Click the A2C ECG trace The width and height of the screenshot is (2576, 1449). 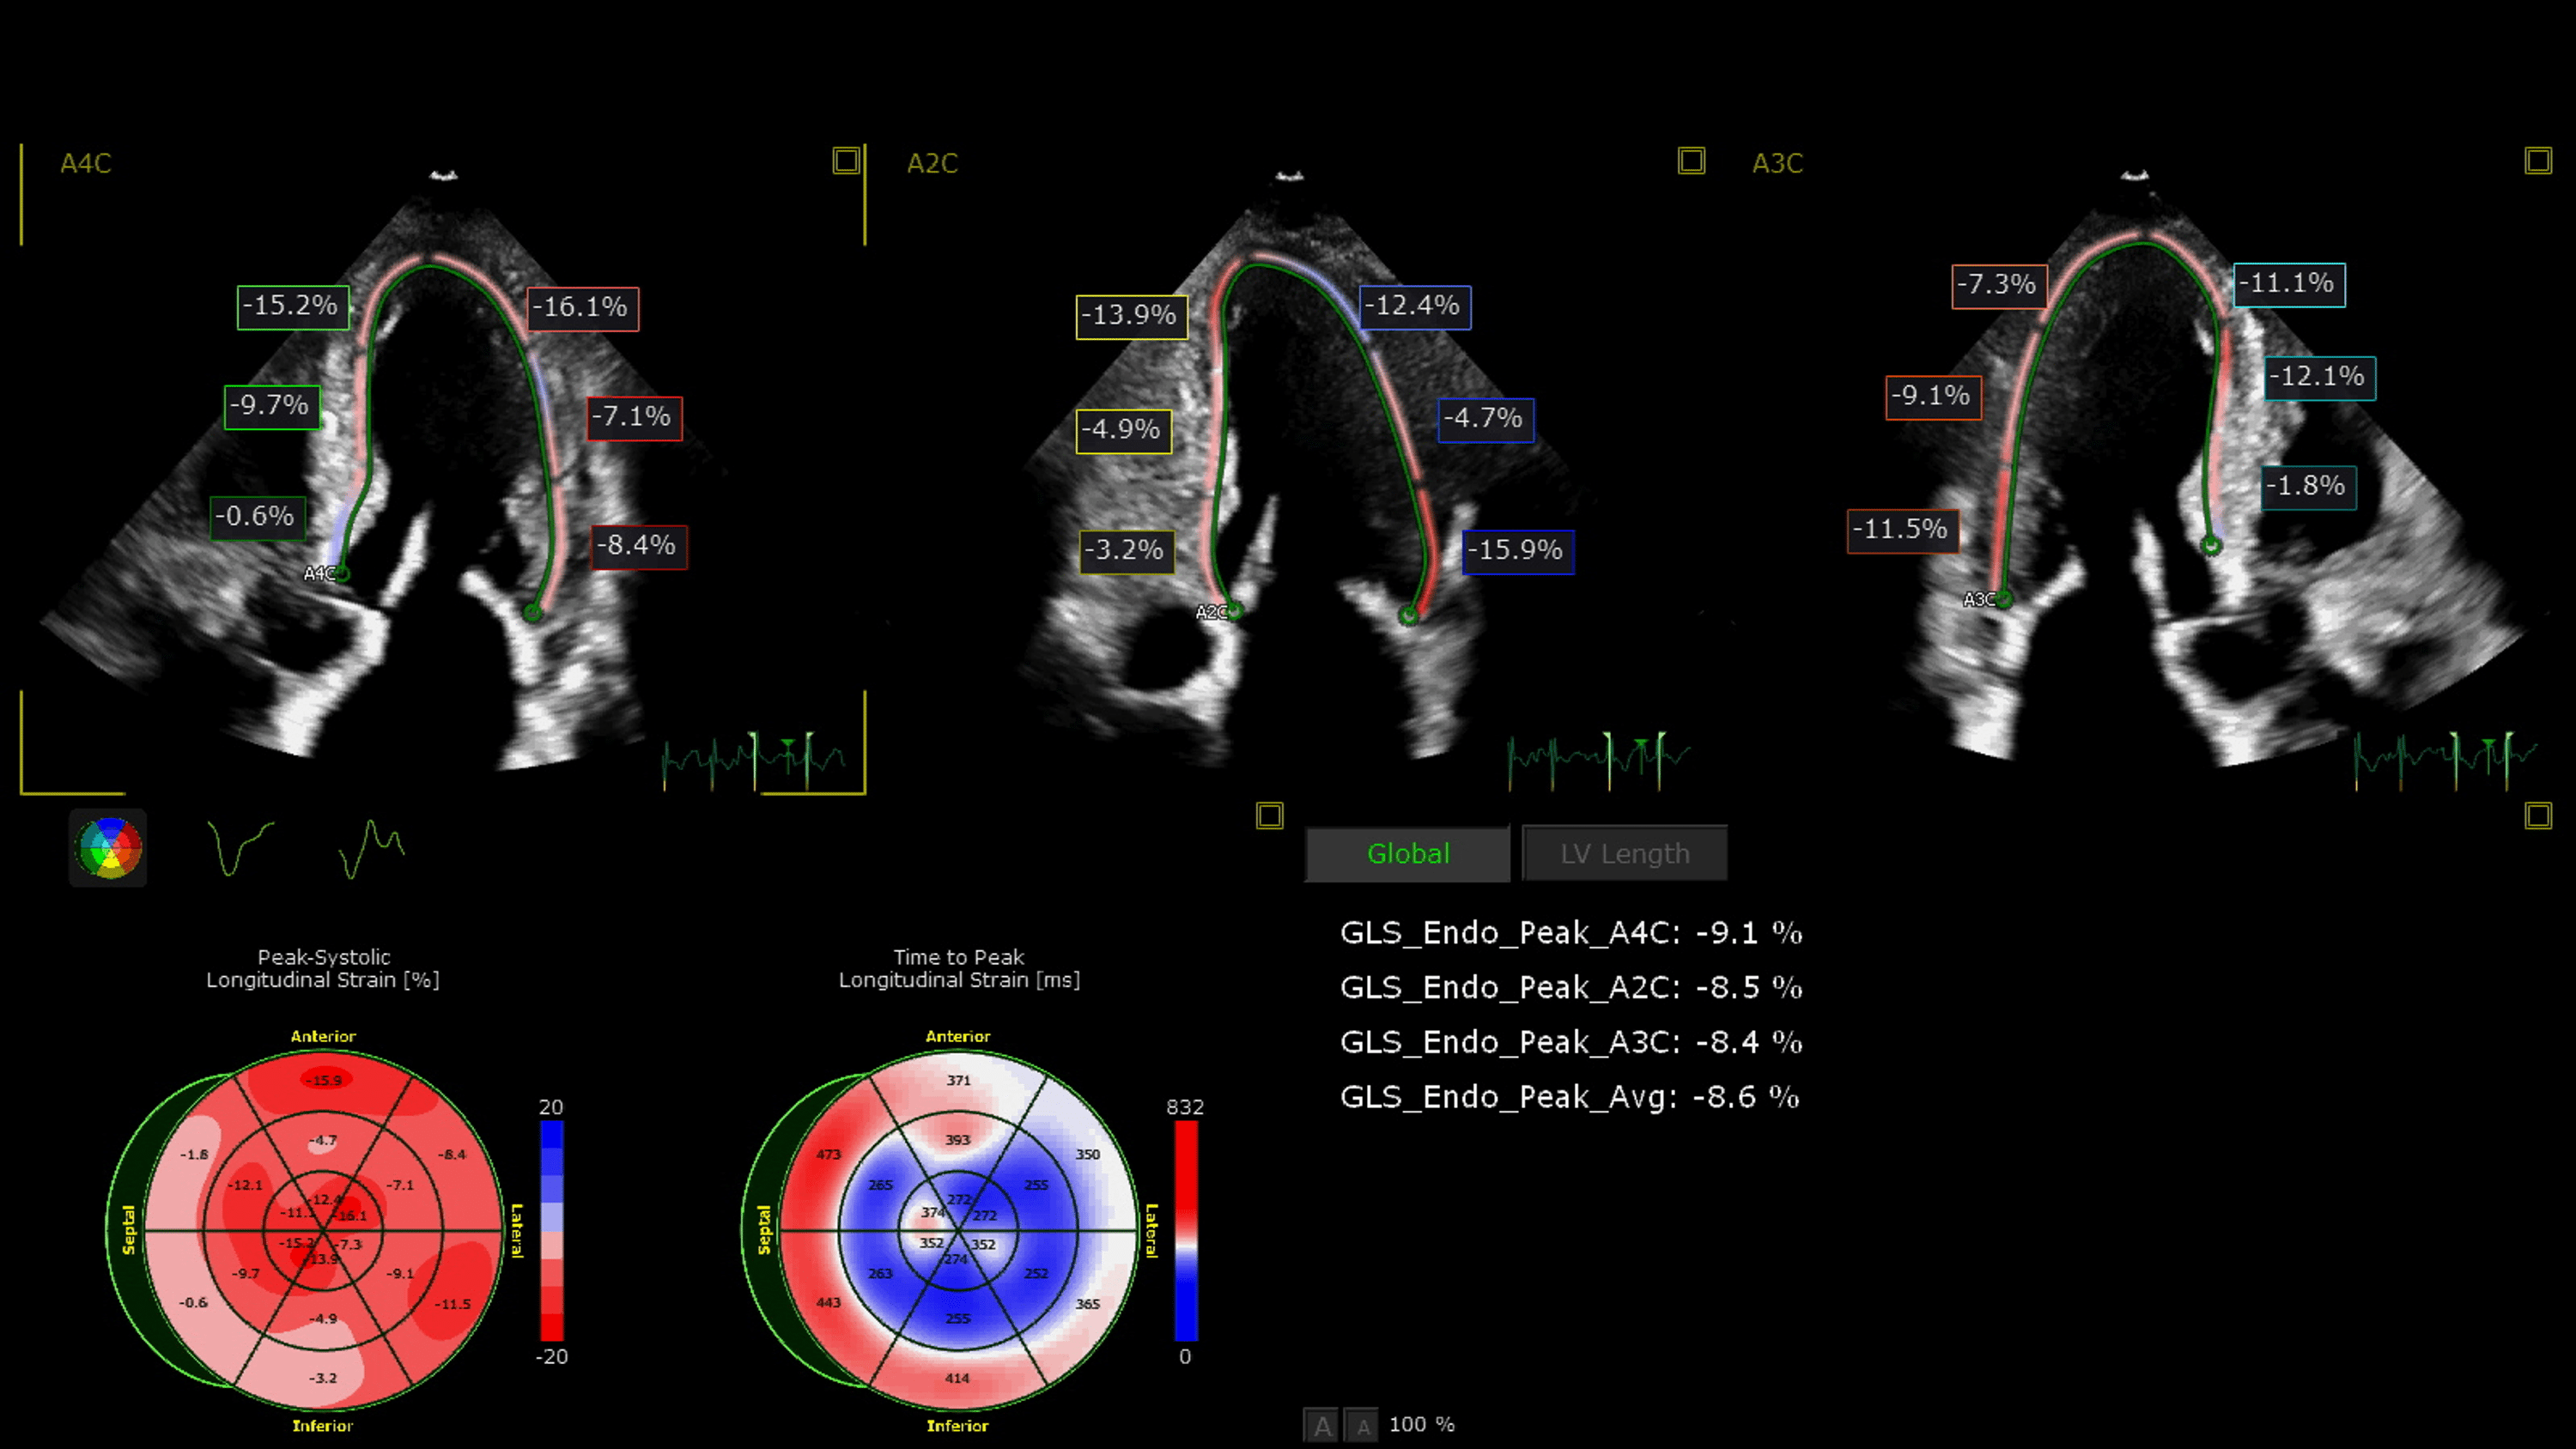(1600, 762)
